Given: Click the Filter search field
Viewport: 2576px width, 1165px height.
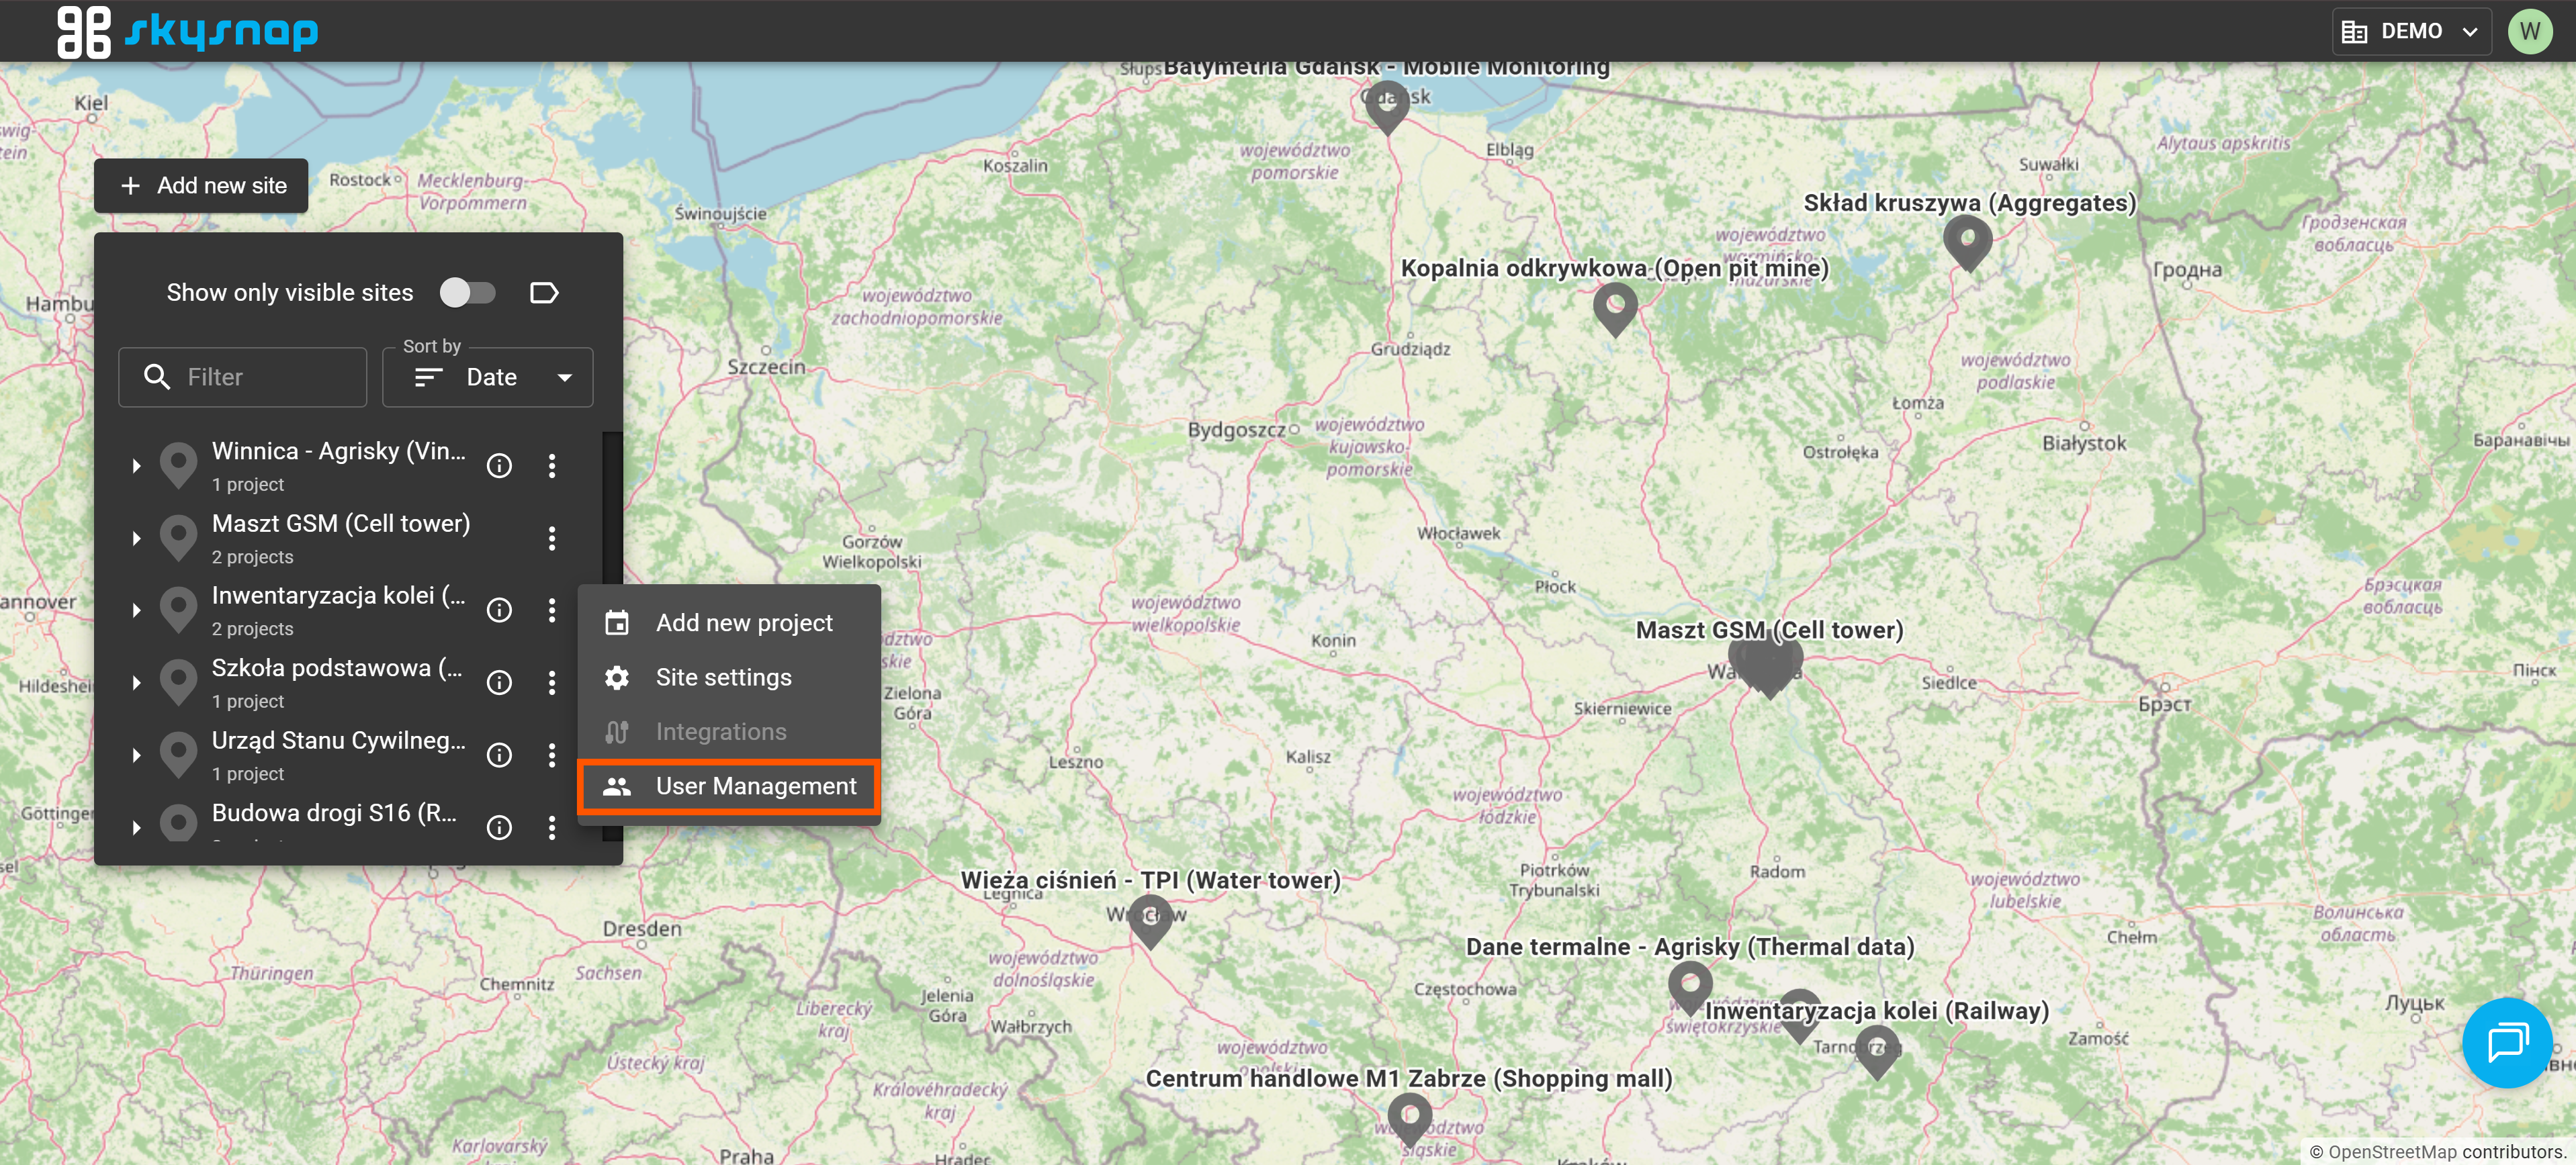Looking at the screenshot, I should point(243,377).
